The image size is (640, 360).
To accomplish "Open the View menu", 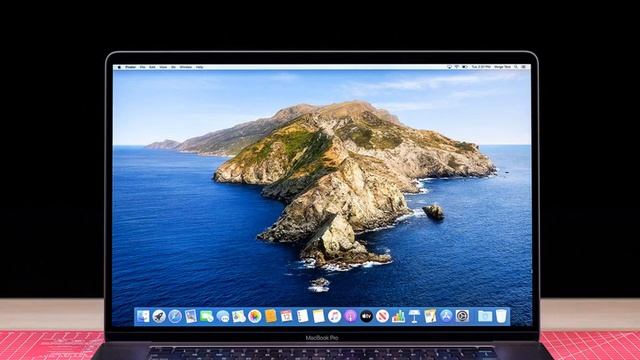I will pos(163,67).
